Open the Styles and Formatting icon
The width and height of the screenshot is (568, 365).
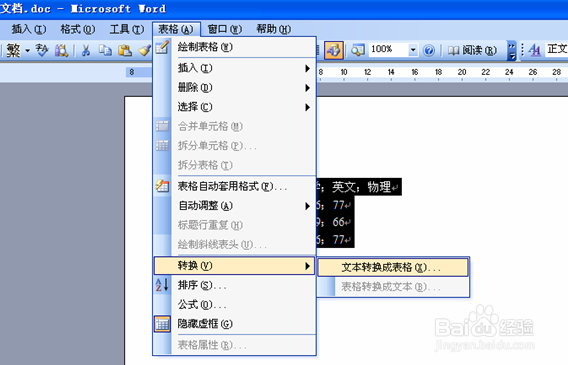pos(535,50)
